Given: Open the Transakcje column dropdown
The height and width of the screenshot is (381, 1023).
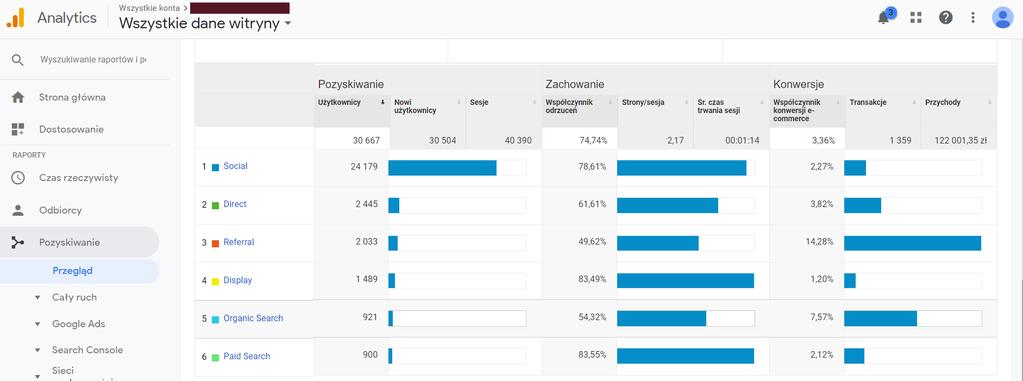Looking at the screenshot, I should (x=914, y=102).
